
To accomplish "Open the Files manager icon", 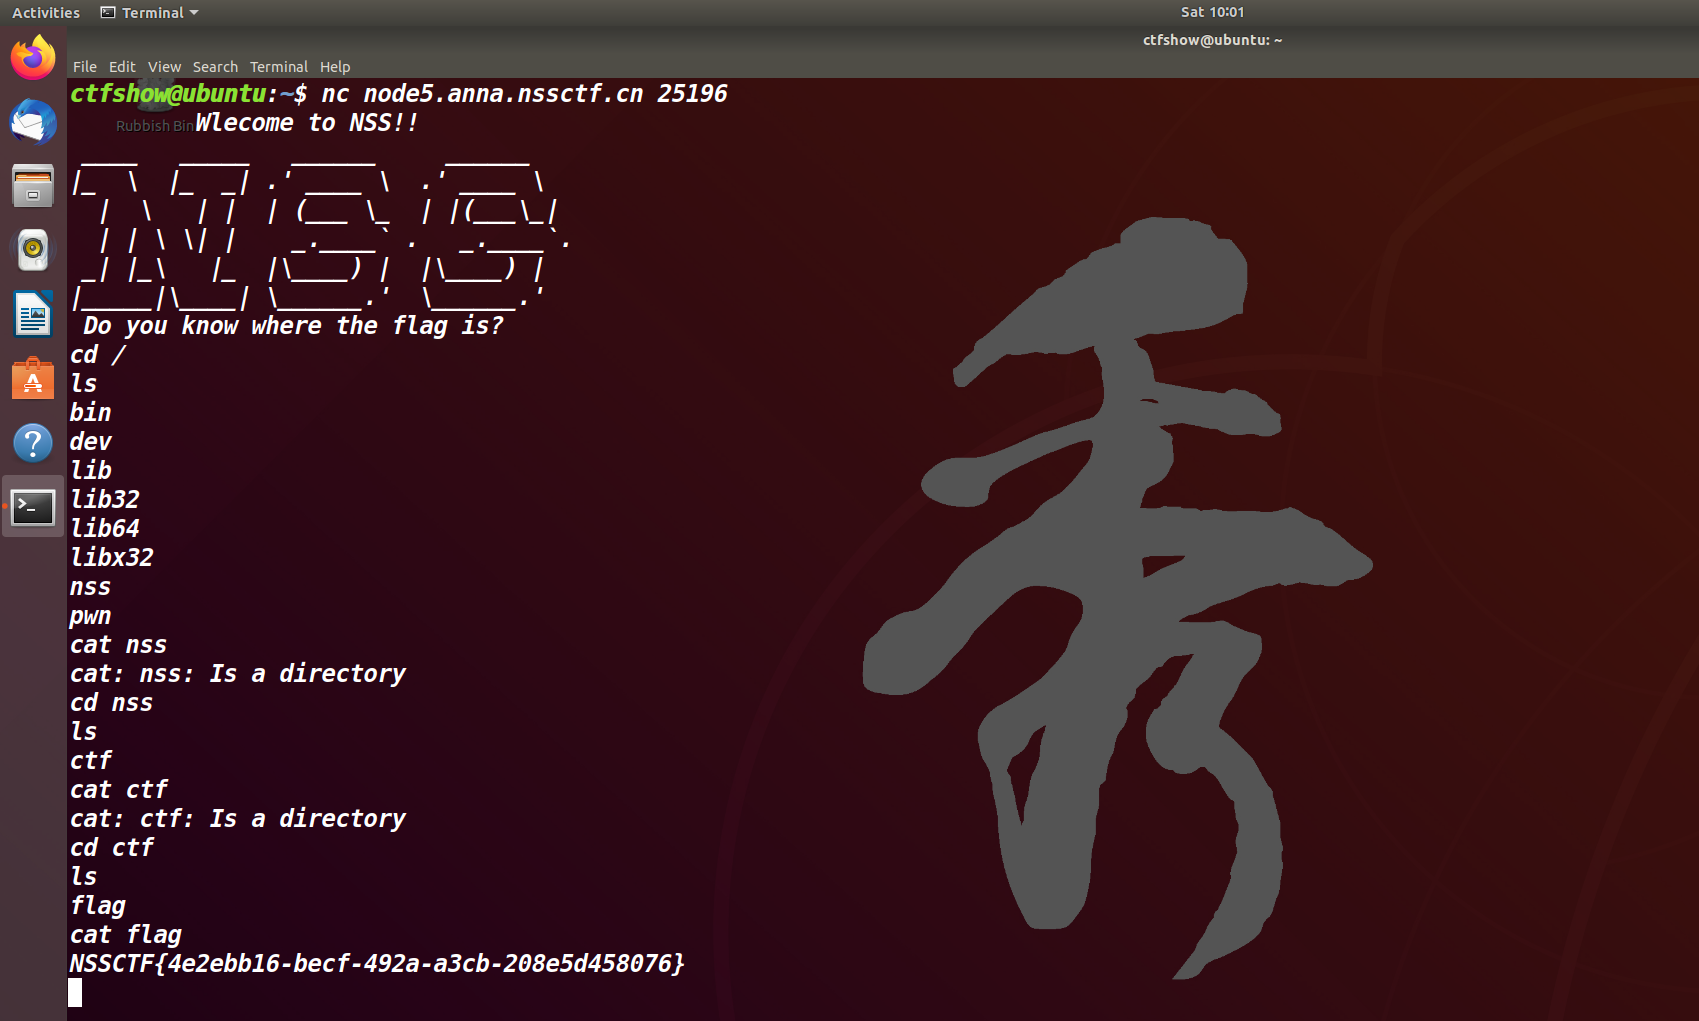I will (33, 186).
